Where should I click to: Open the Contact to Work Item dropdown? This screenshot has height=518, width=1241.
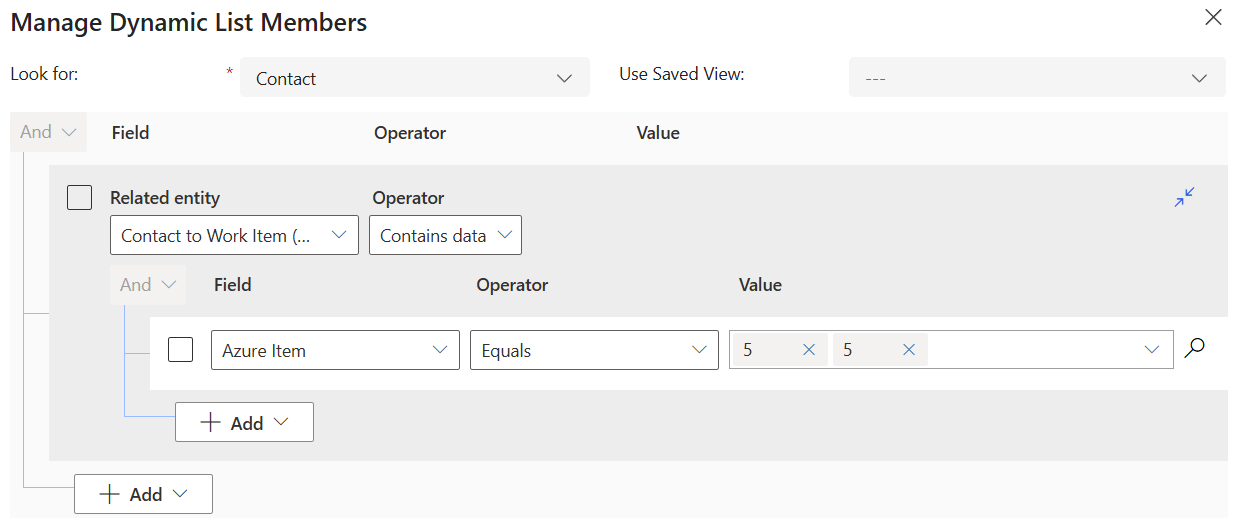(234, 236)
